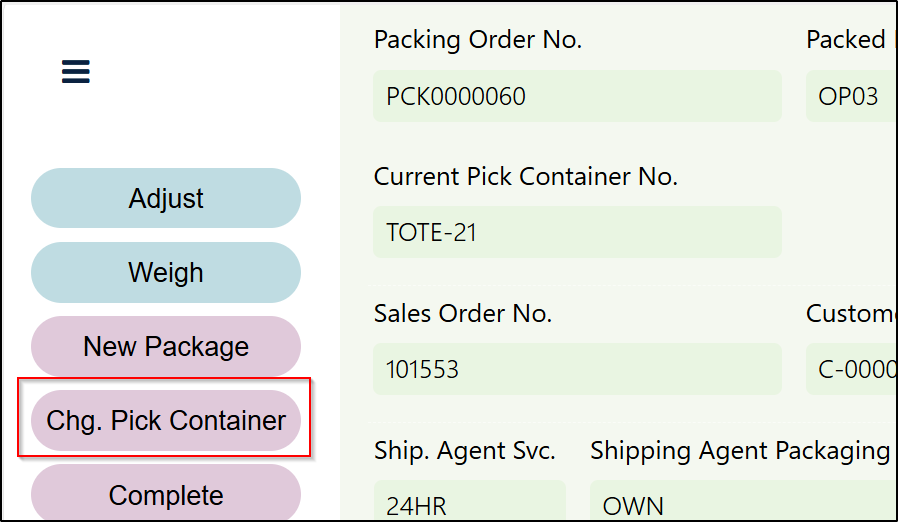Screen dimensions: 898x522
Task: Focus Sales Order No. field 101553
Action: click(x=577, y=369)
